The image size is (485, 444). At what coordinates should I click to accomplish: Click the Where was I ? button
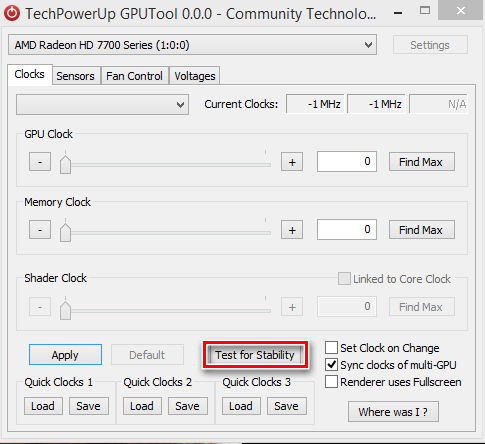(393, 412)
